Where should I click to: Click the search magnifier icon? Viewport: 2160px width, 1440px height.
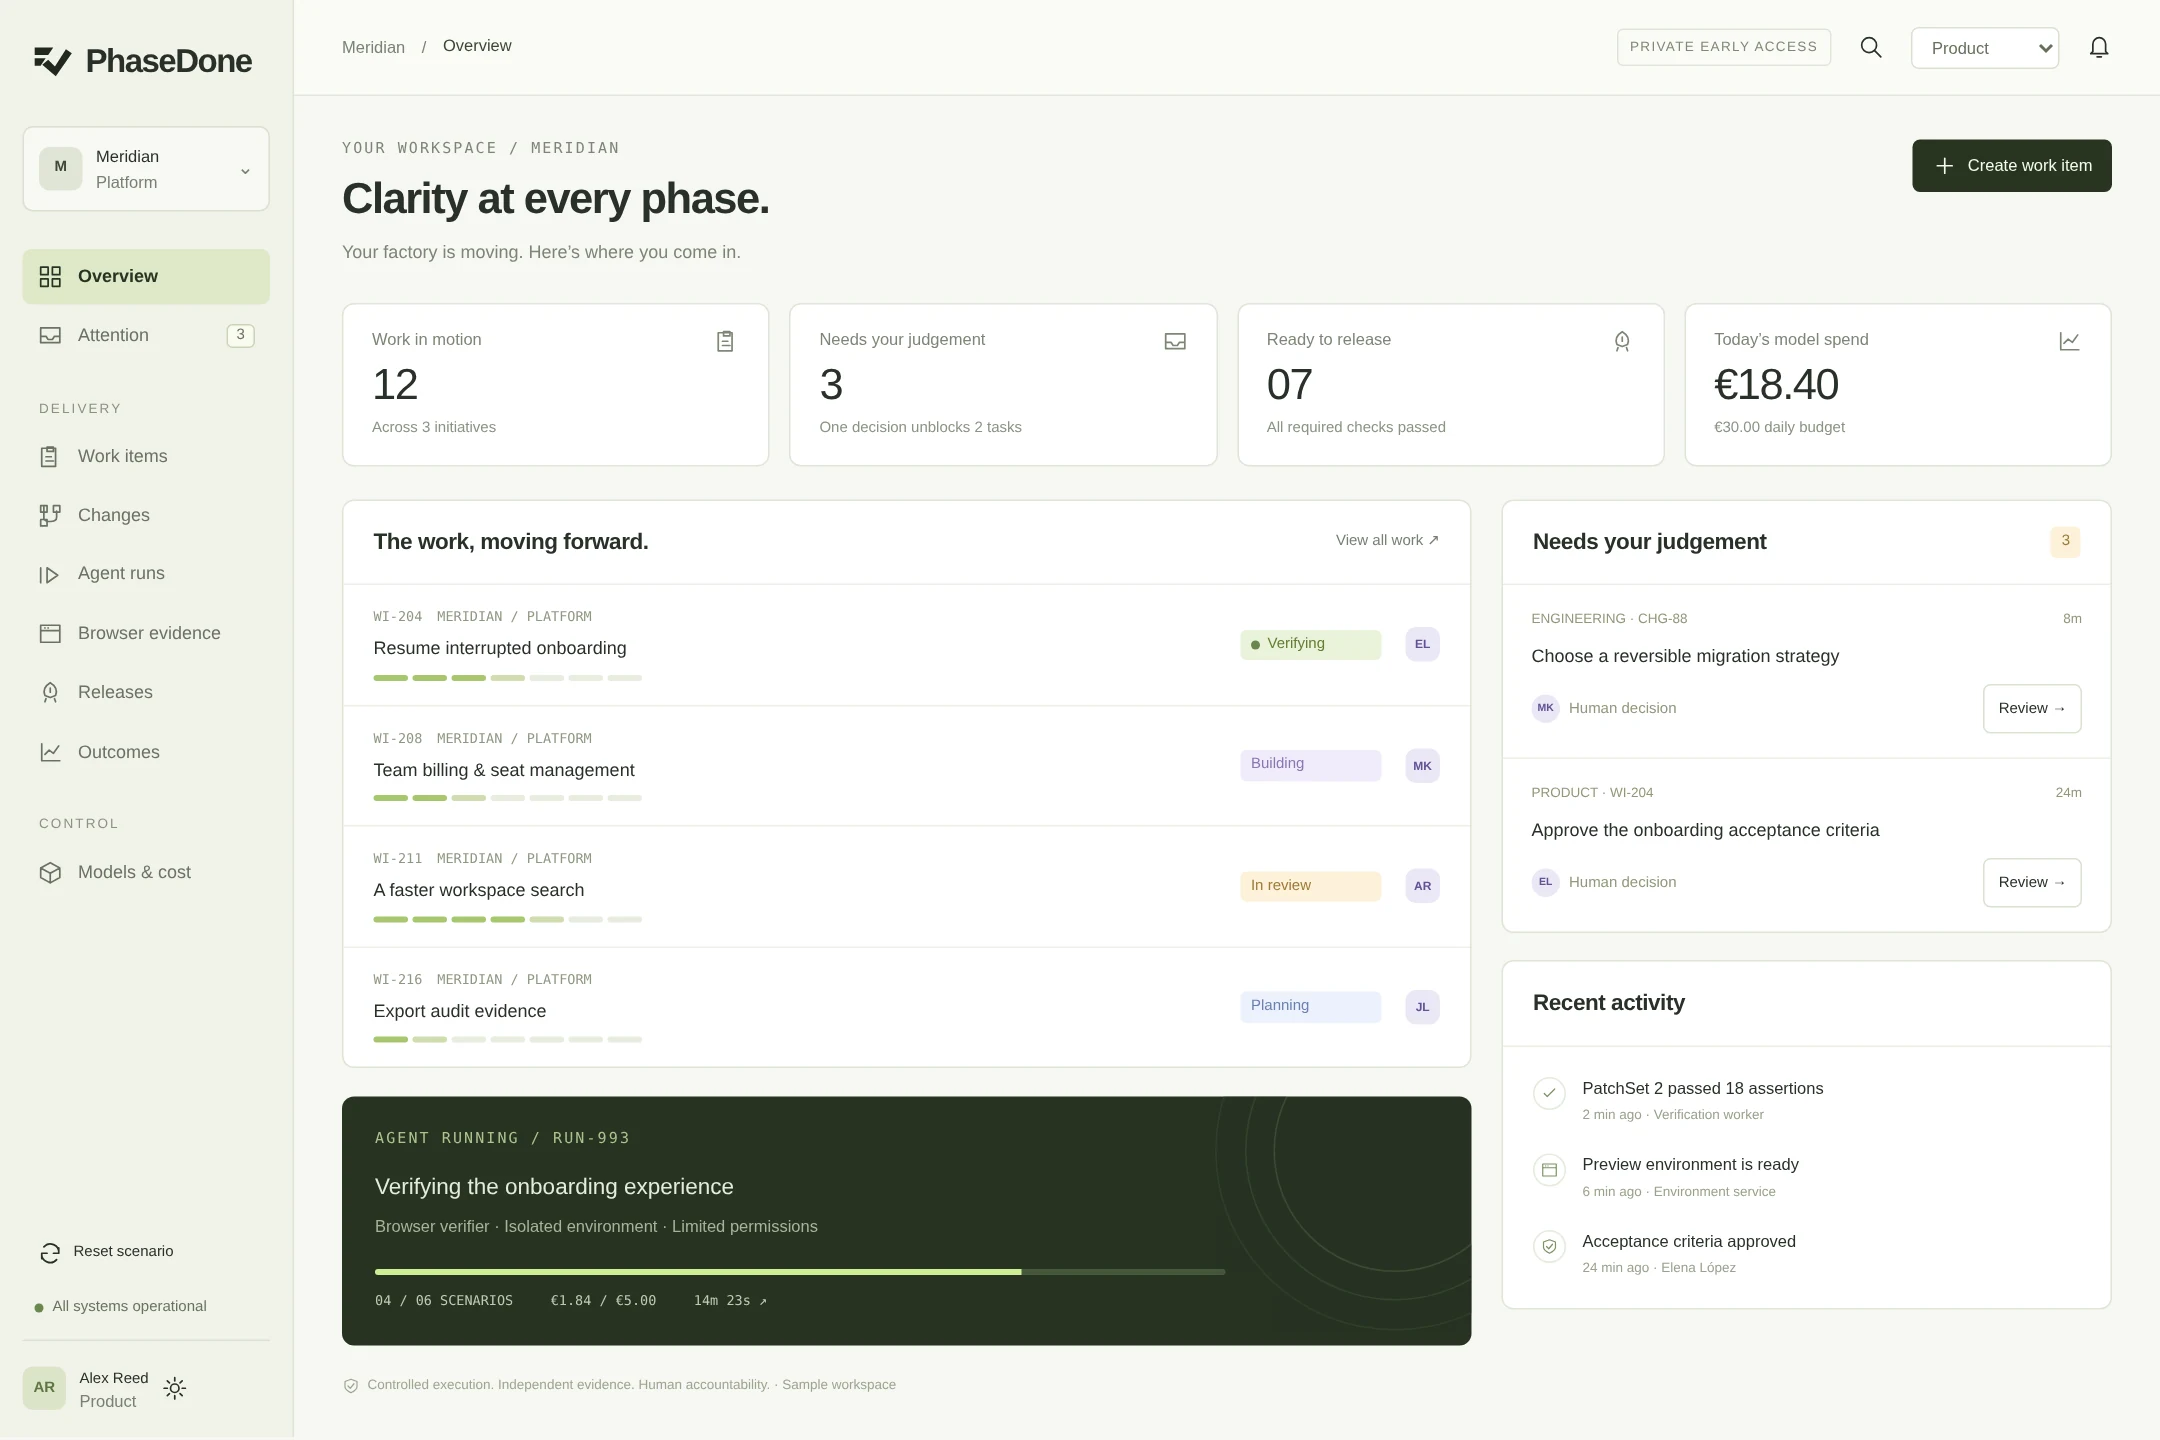[x=1870, y=47]
